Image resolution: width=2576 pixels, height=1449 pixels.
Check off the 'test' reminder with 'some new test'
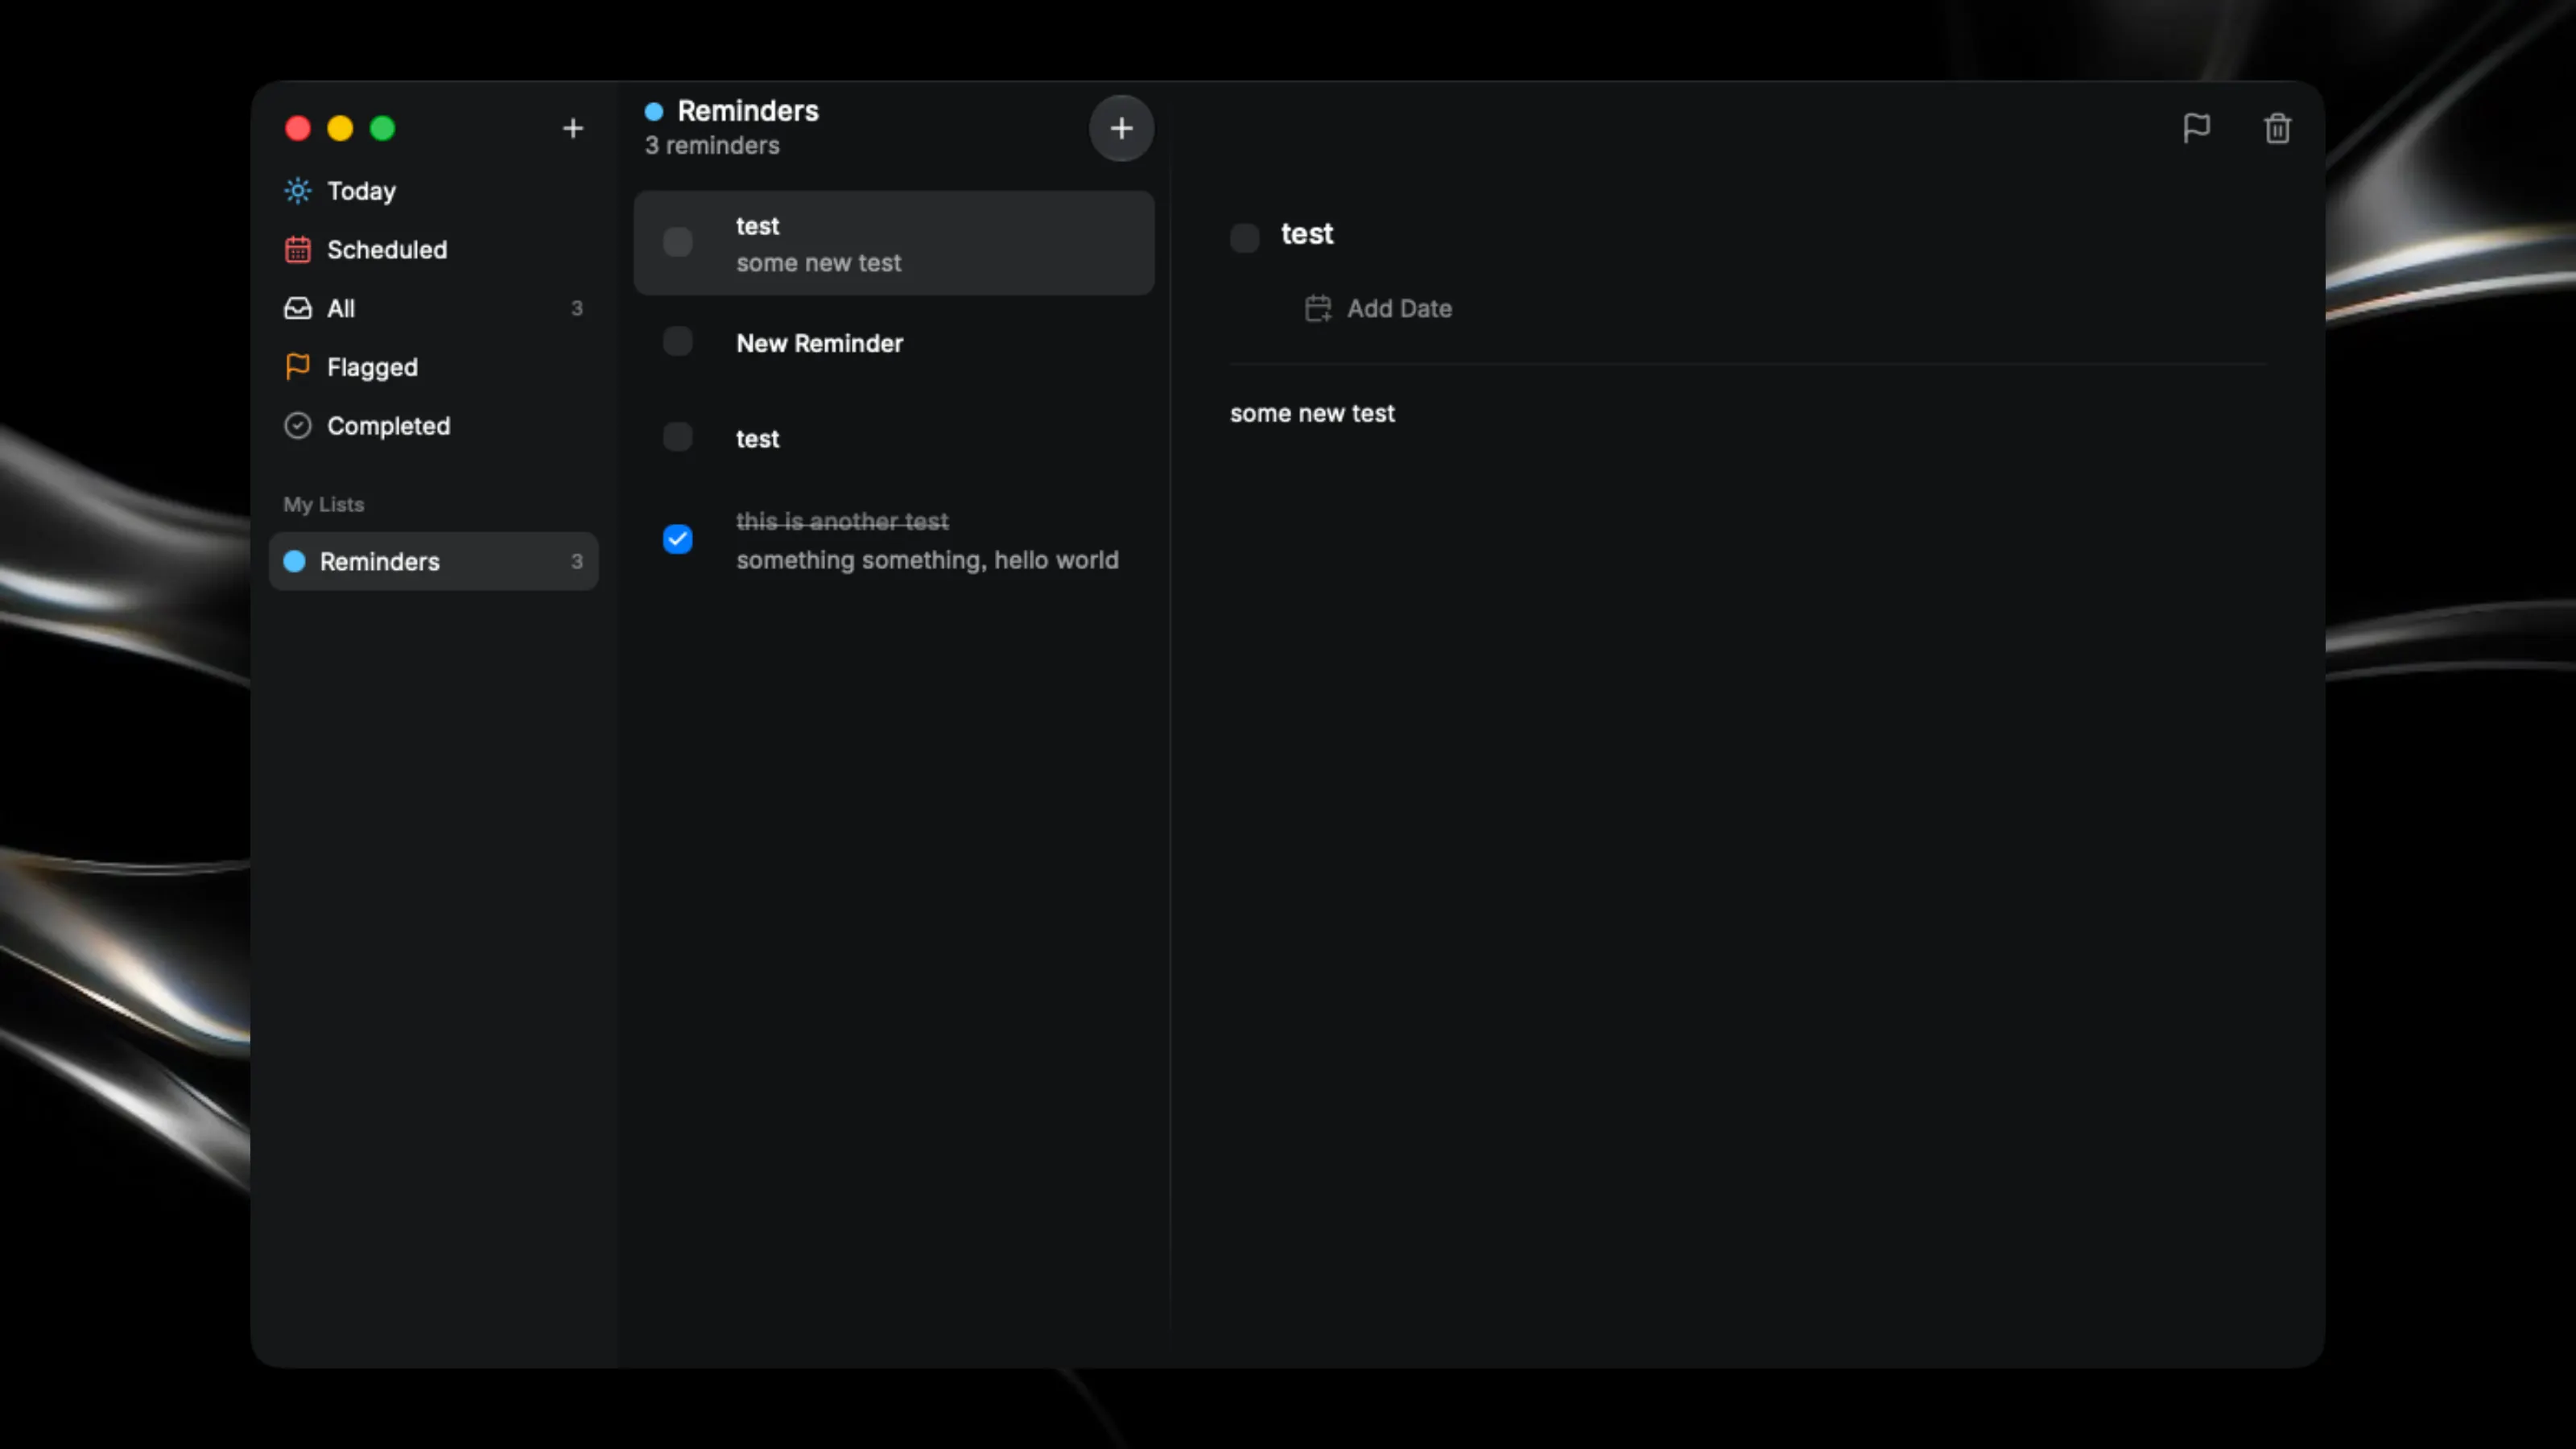pos(677,242)
